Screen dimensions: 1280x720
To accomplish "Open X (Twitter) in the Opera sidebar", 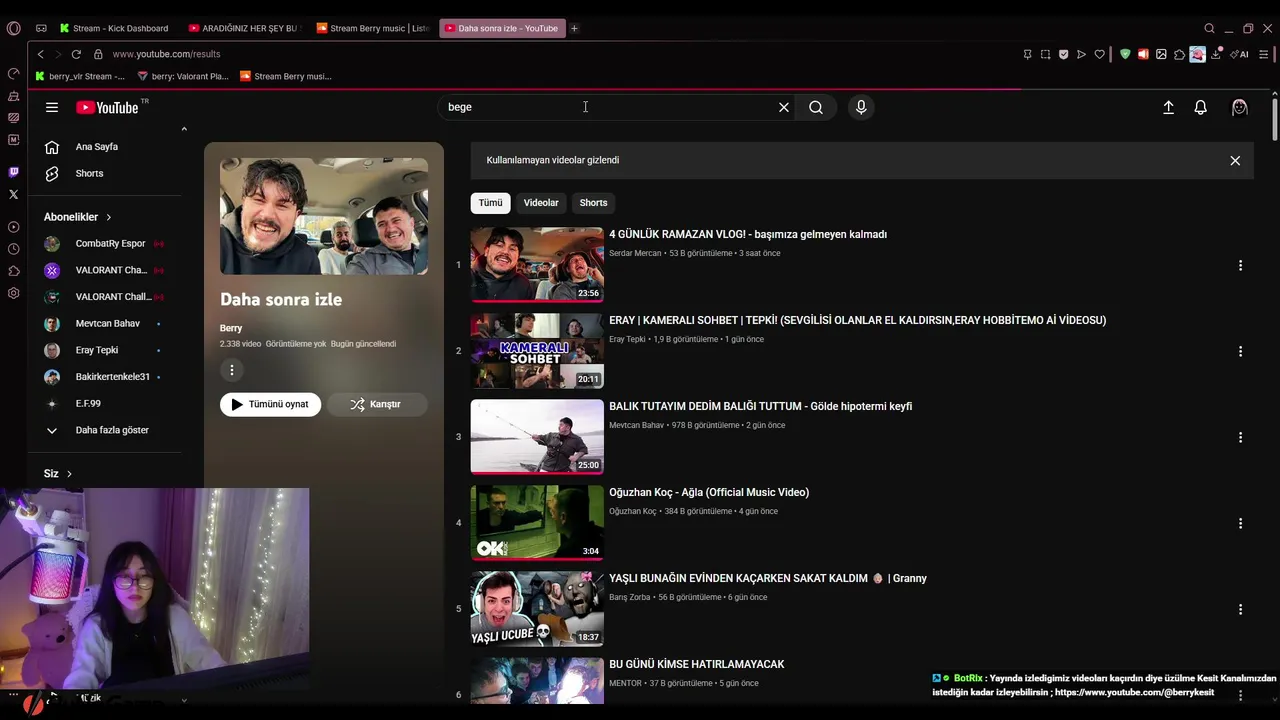I will (x=13, y=194).
